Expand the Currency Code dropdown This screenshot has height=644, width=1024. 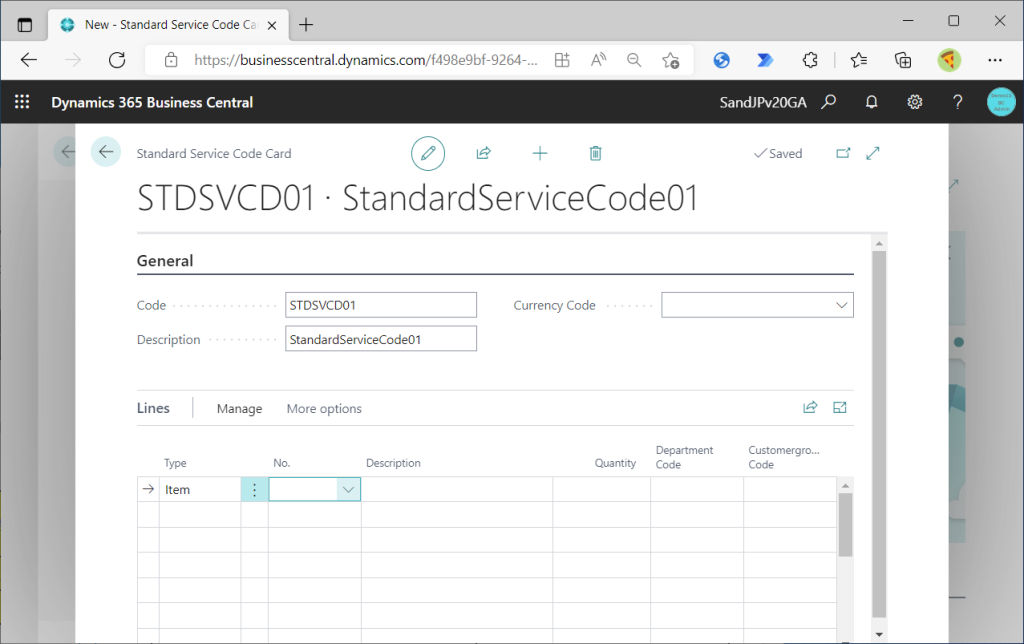click(841, 305)
